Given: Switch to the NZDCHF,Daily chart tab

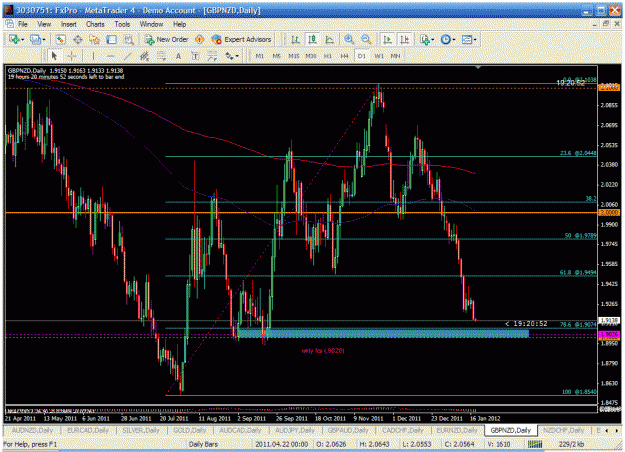Looking at the screenshot, I should (x=563, y=430).
